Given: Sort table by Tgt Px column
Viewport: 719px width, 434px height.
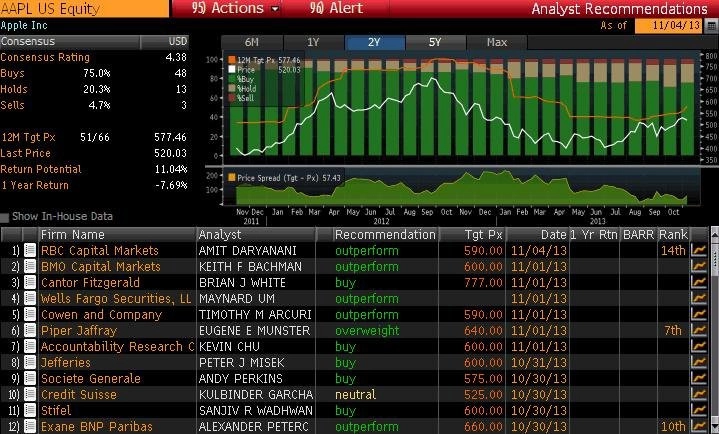Looking at the screenshot, I should 472,234.
